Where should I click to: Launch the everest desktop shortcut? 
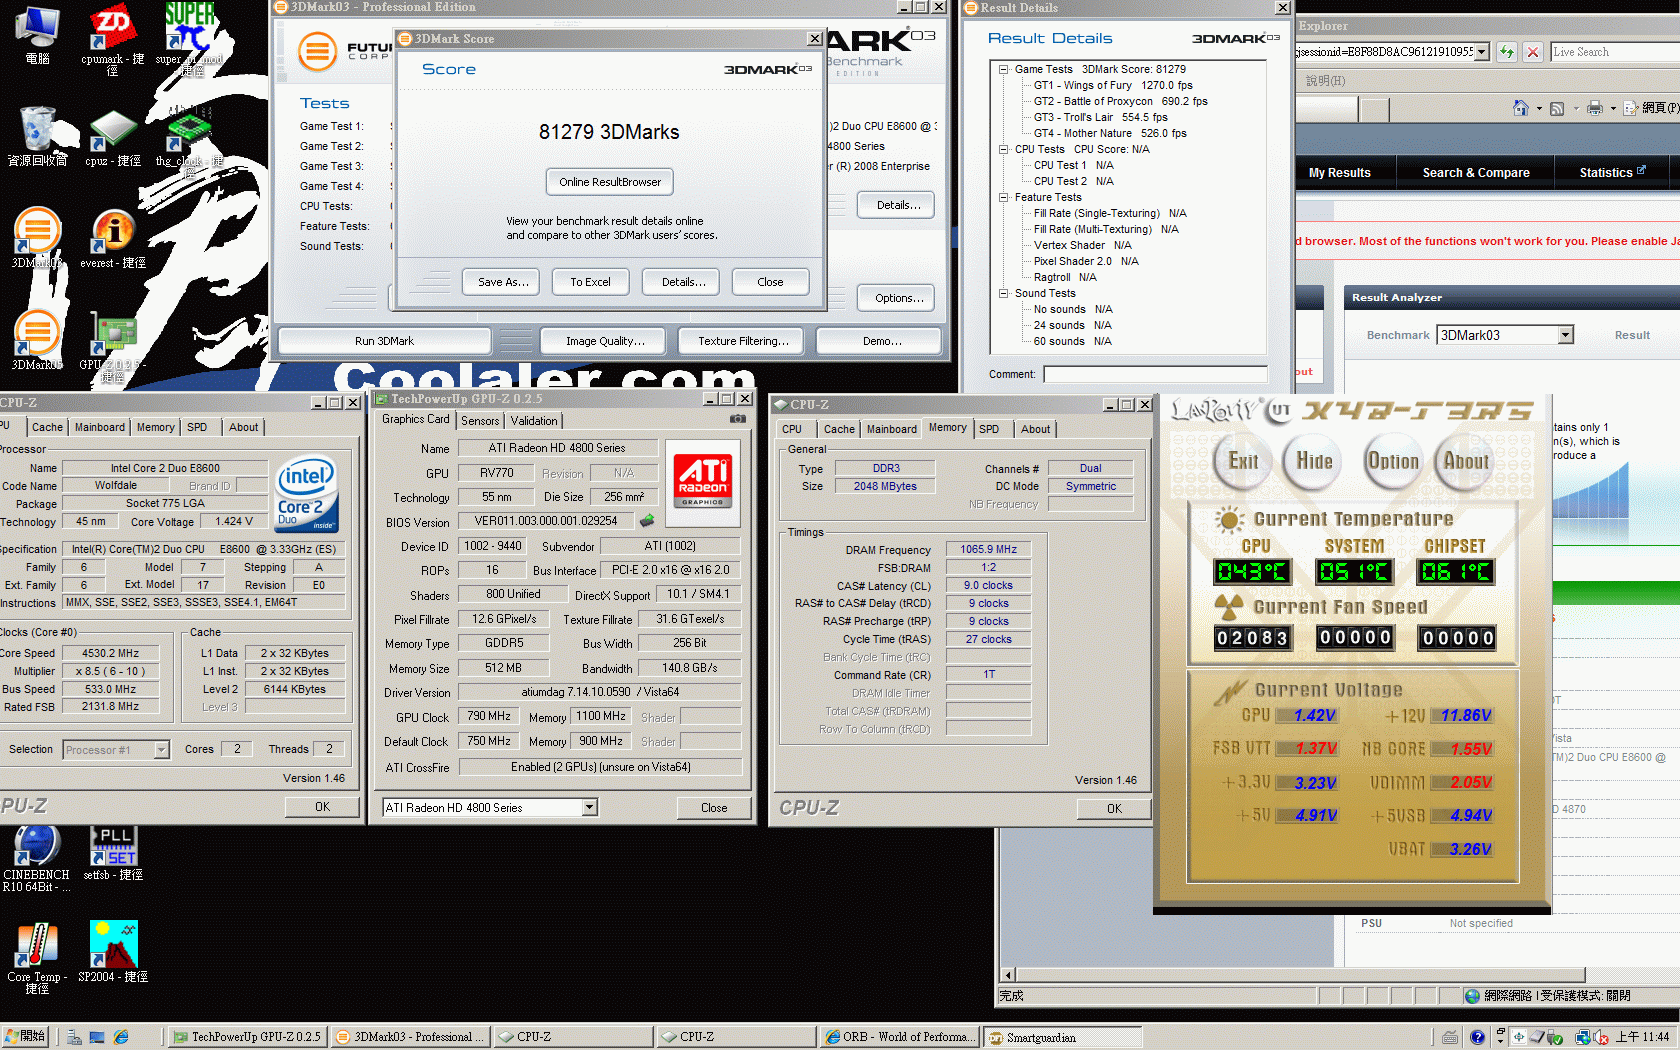[x=113, y=239]
